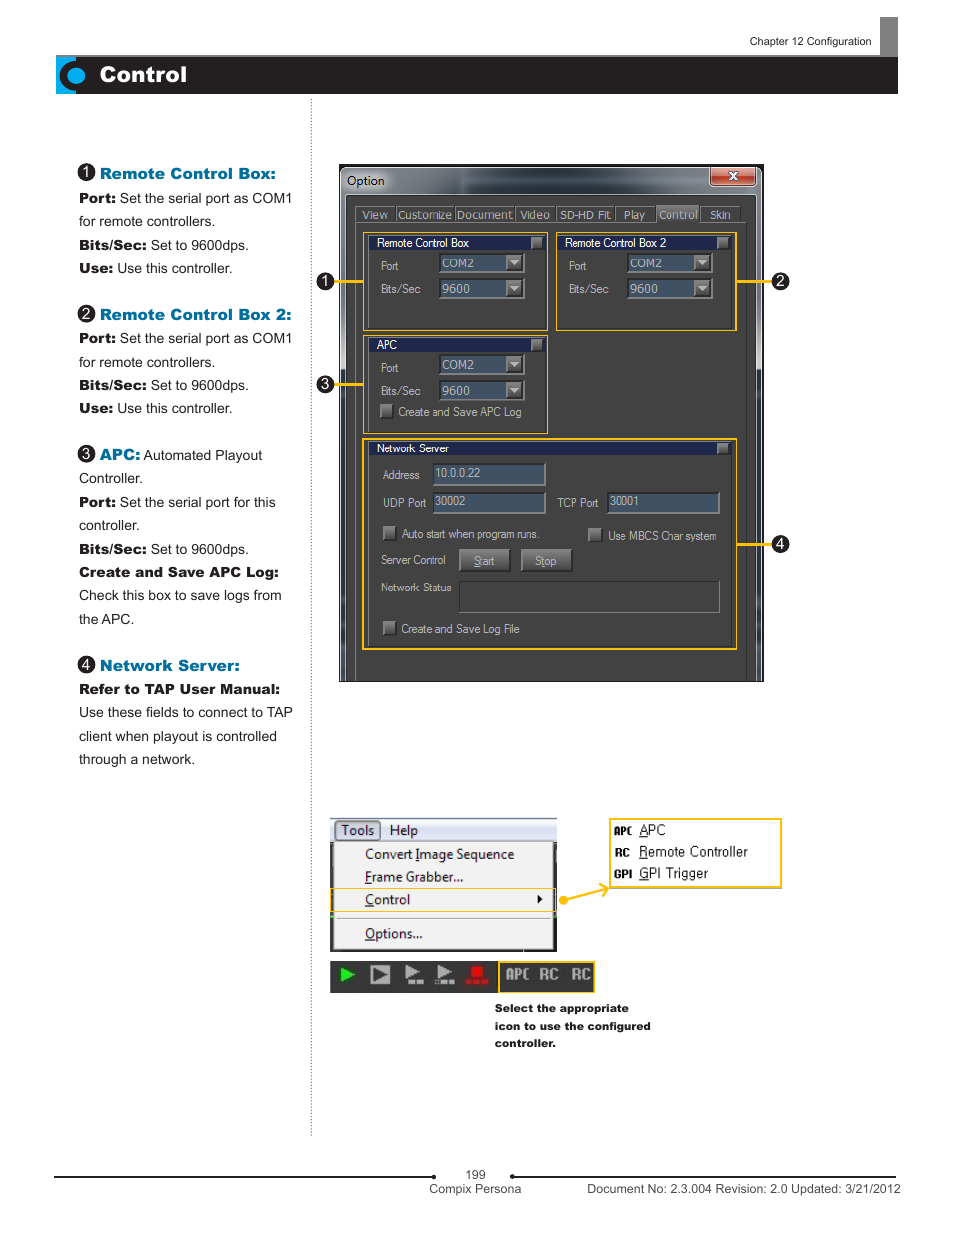Screen dimensions: 954x1235
Task: Open Remote Control Box 2 Bits/Sec dropdown
Action: pos(702,288)
